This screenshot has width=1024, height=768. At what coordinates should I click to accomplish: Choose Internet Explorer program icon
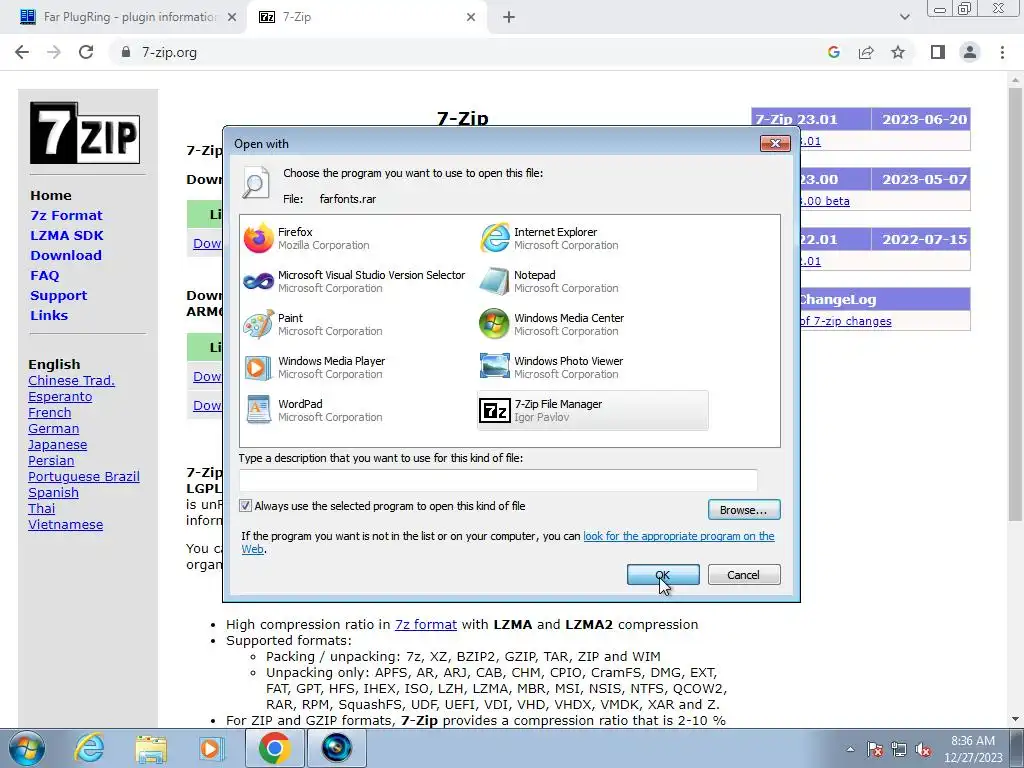(494, 238)
